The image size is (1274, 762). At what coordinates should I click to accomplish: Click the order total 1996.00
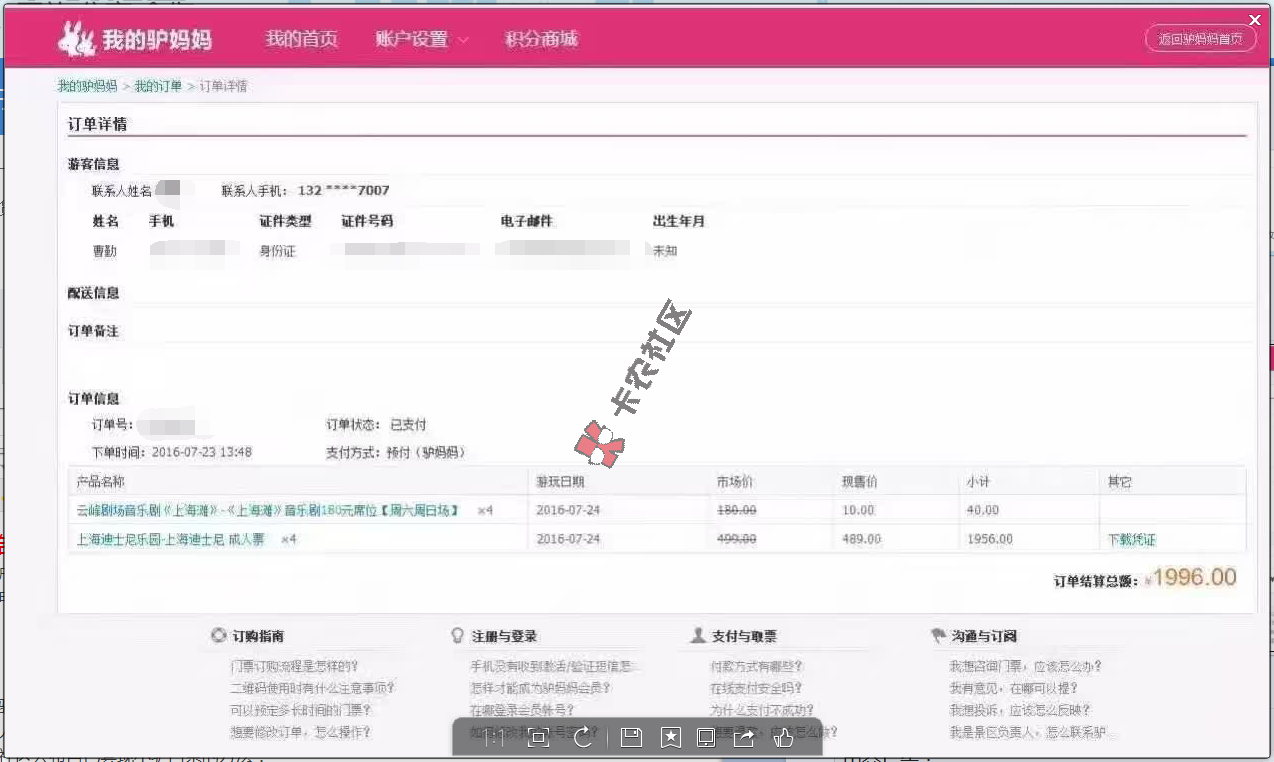coord(1195,577)
